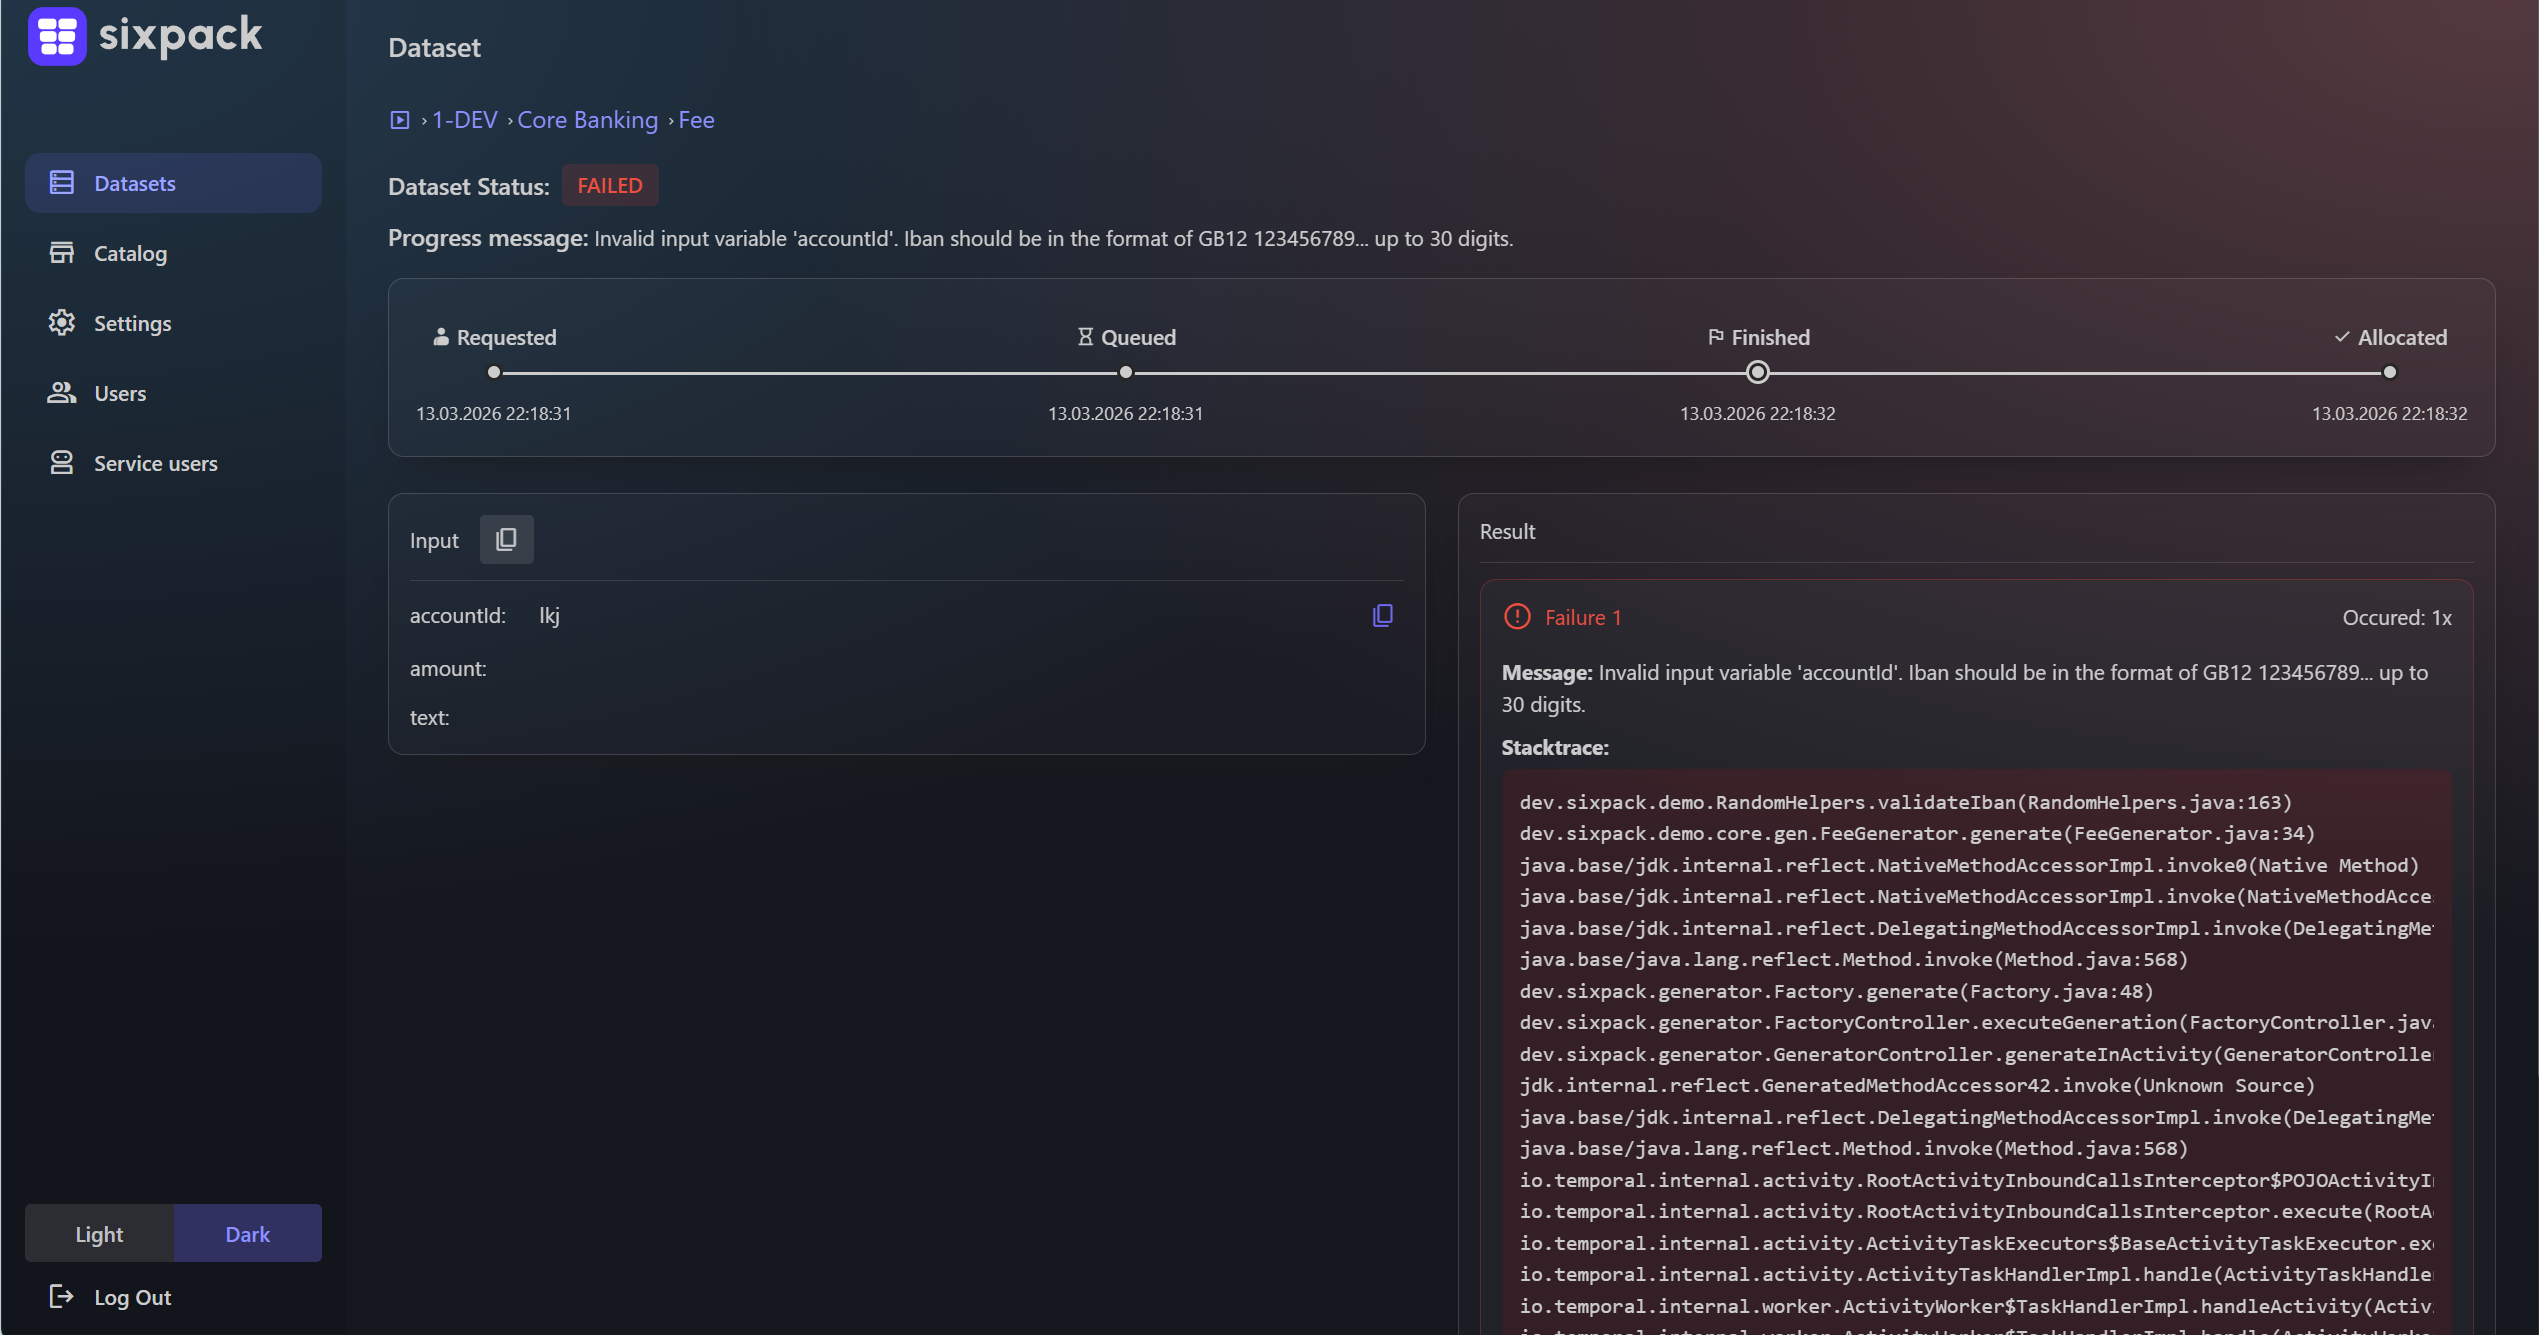Click the Failure 1 warning icon

coord(1517,617)
